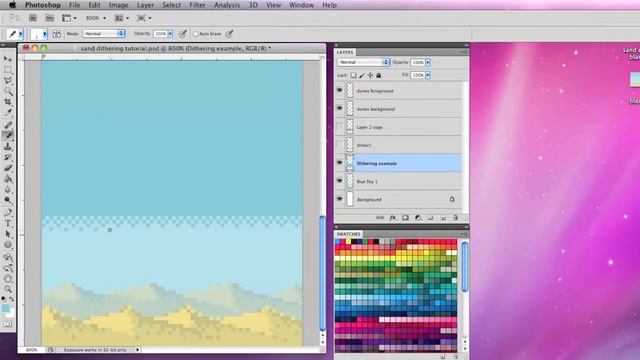This screenshot has width=640, height=360.
Task: Click the pencil options Opacity field
Action: click(160, 33)
